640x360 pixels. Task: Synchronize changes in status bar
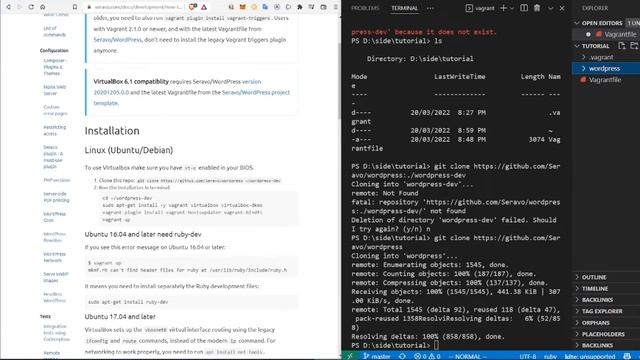pyautogui.click(x=402, y=356)
